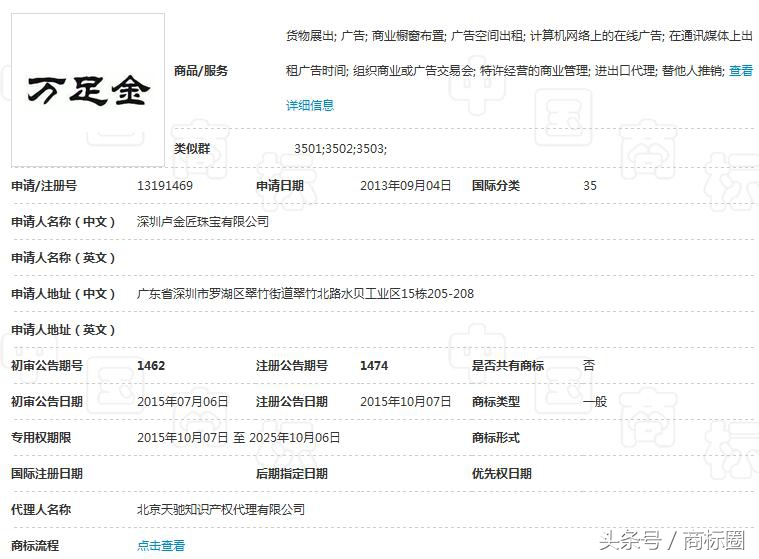Click the 申请人地址（英文） label
Viewport: 759px width, 559px height.
pyautogui.click(x=63, y=330)
